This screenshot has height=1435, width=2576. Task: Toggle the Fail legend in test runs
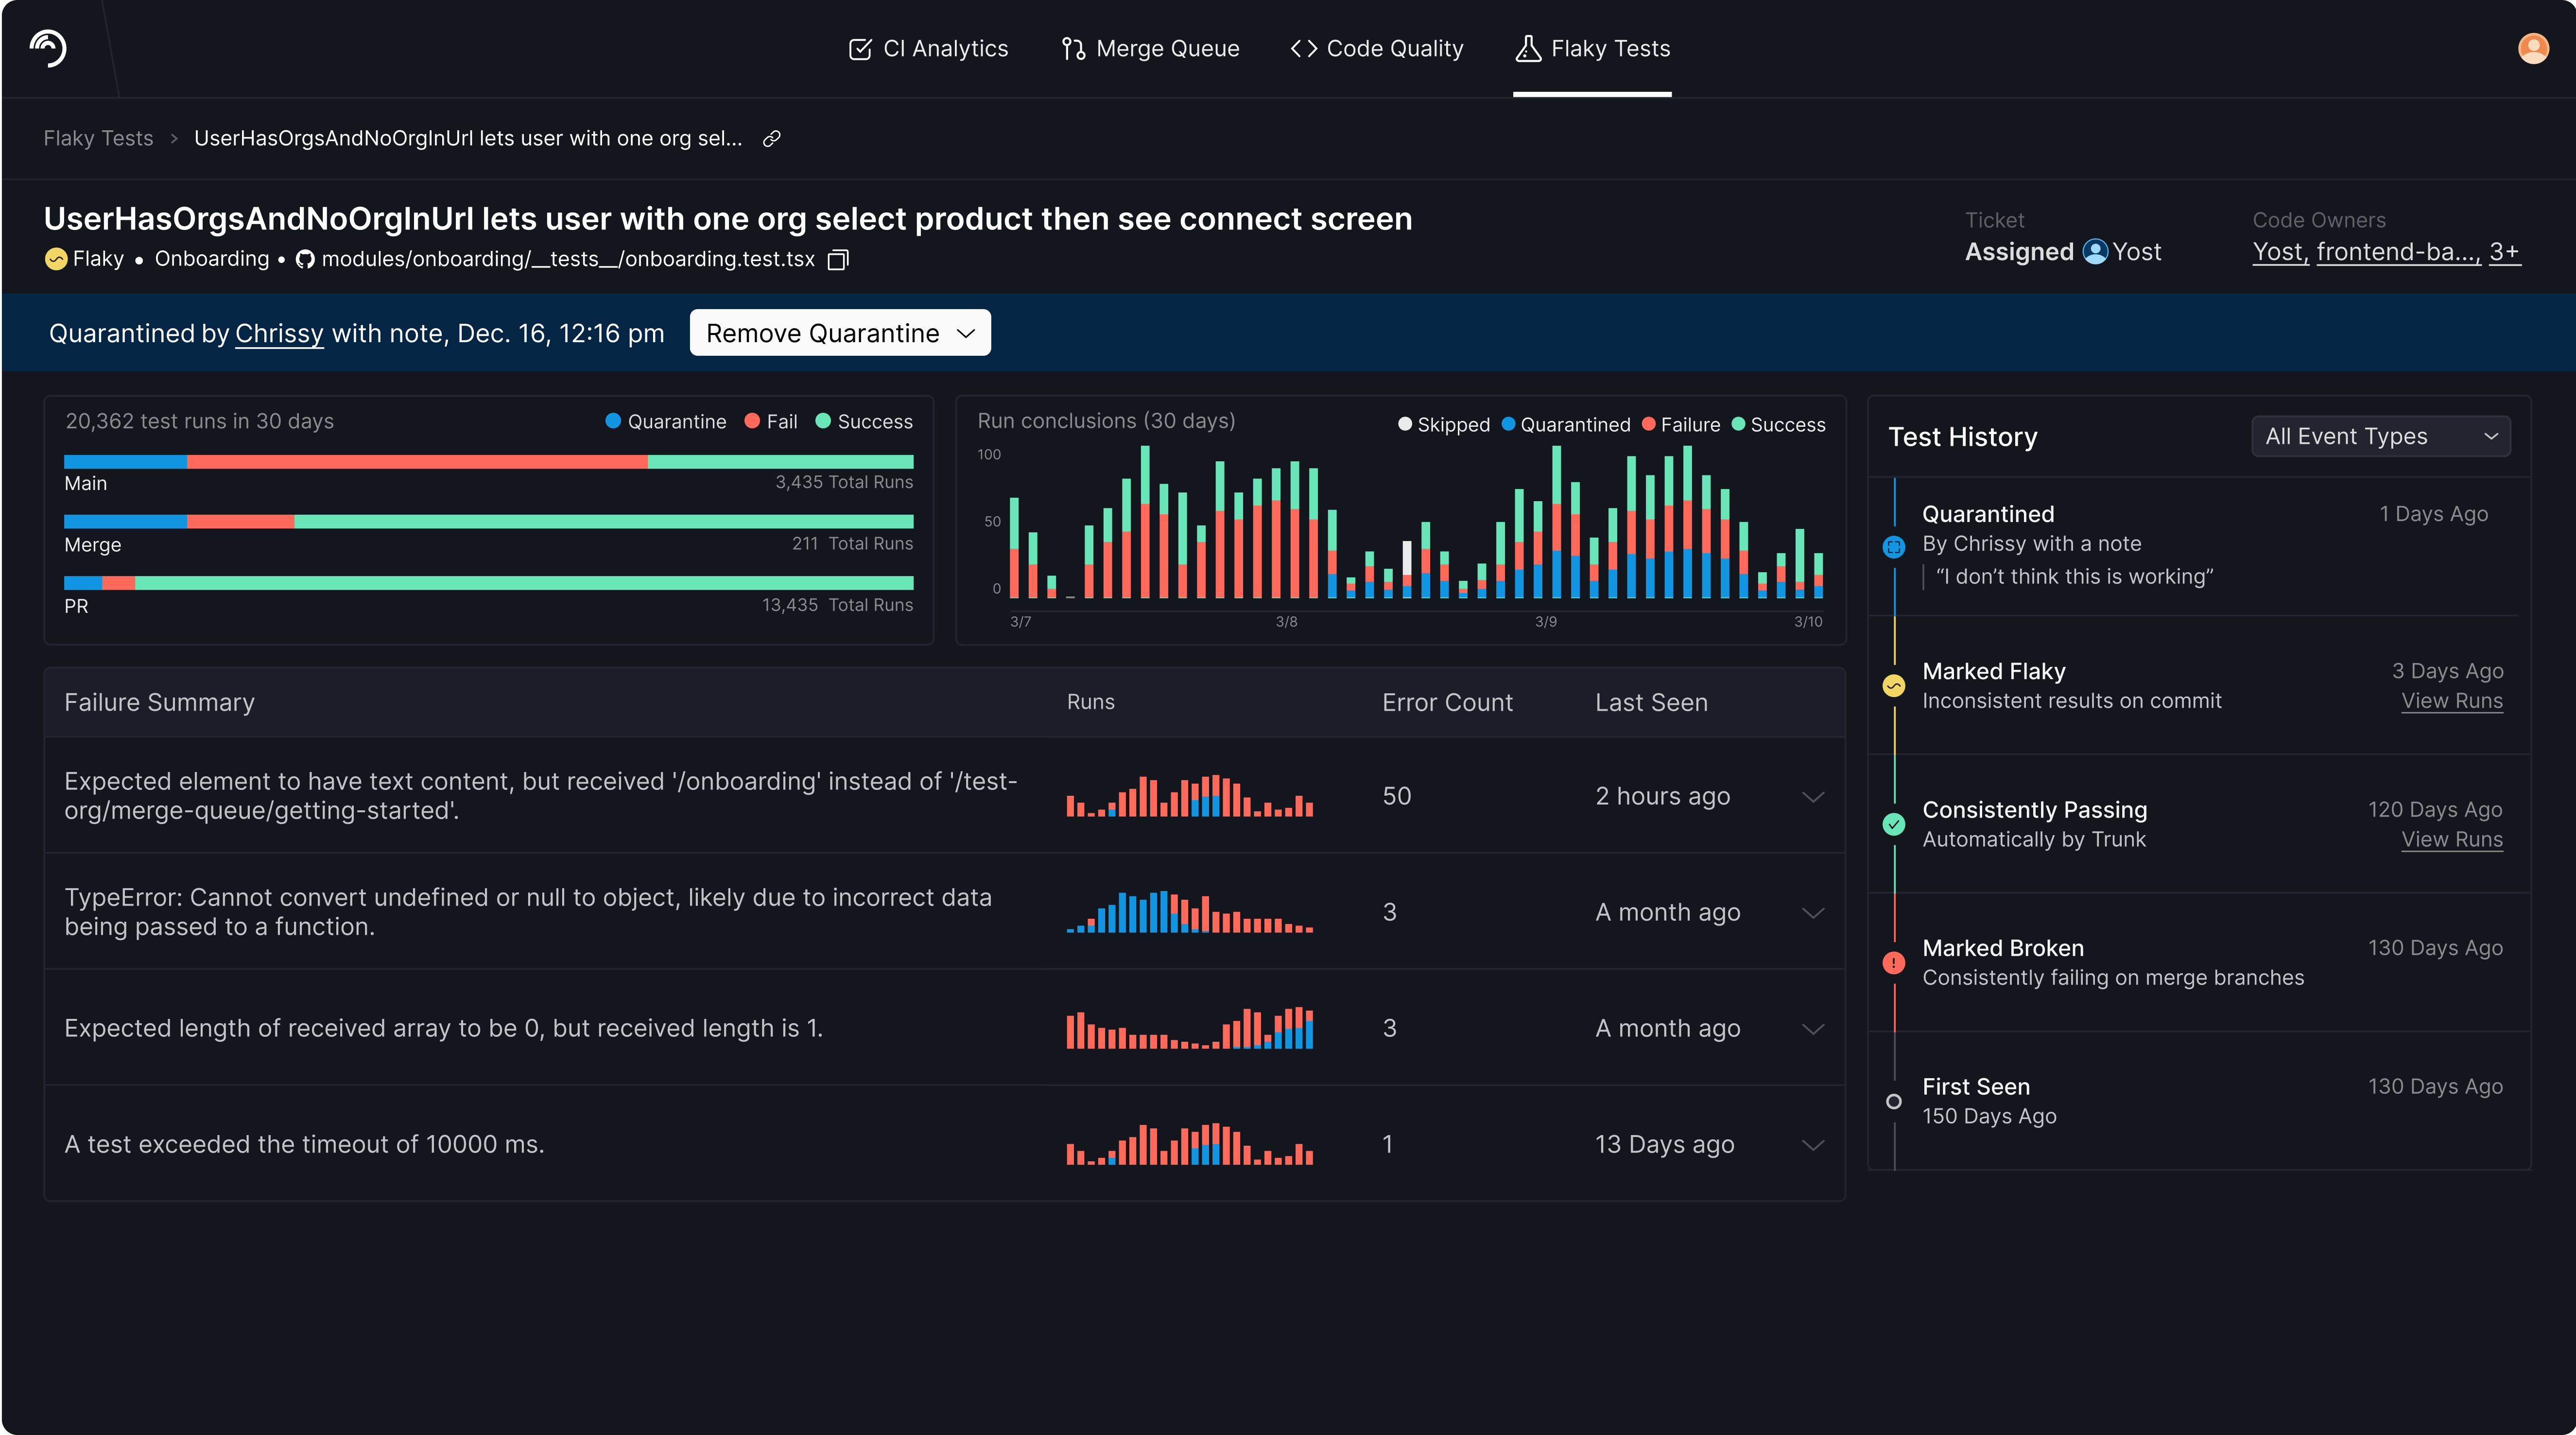click(x=771, y=422)
